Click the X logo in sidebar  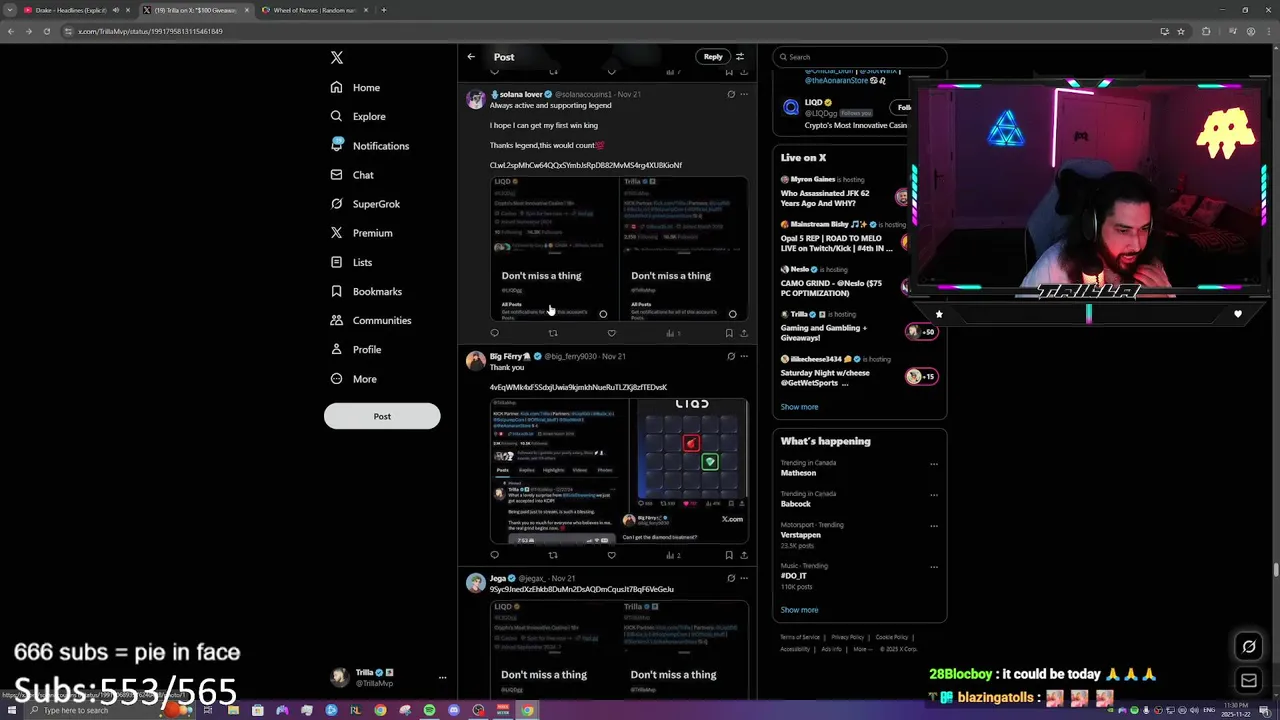[x=337, y=58]
